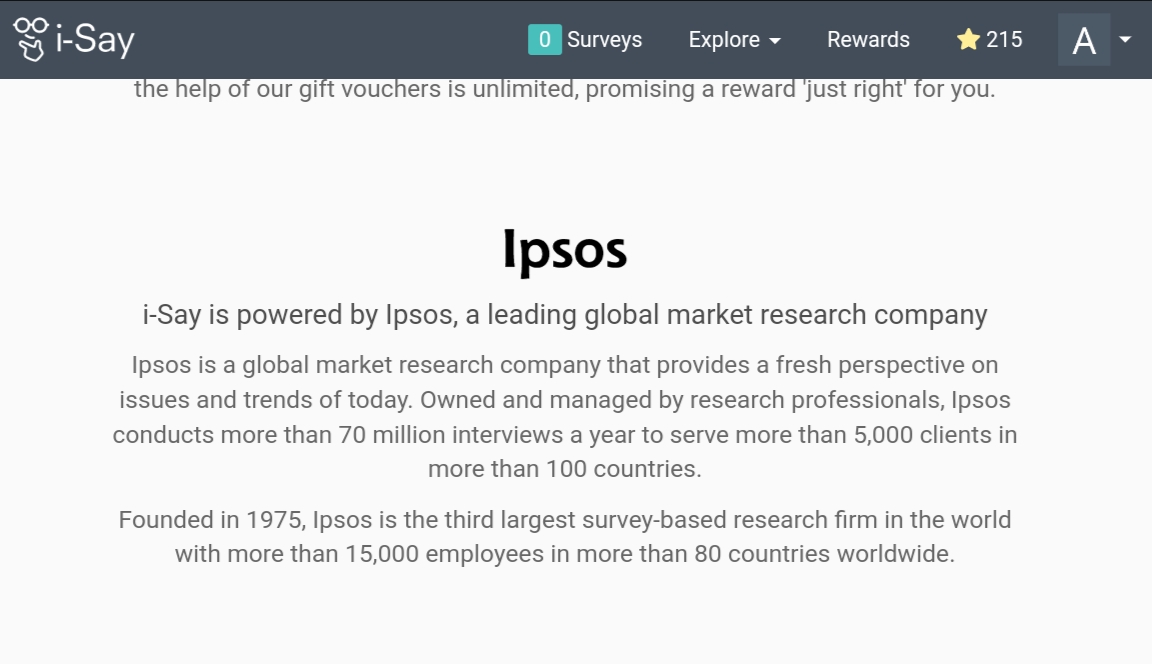Go to the Rewards page

coord(868,40)
